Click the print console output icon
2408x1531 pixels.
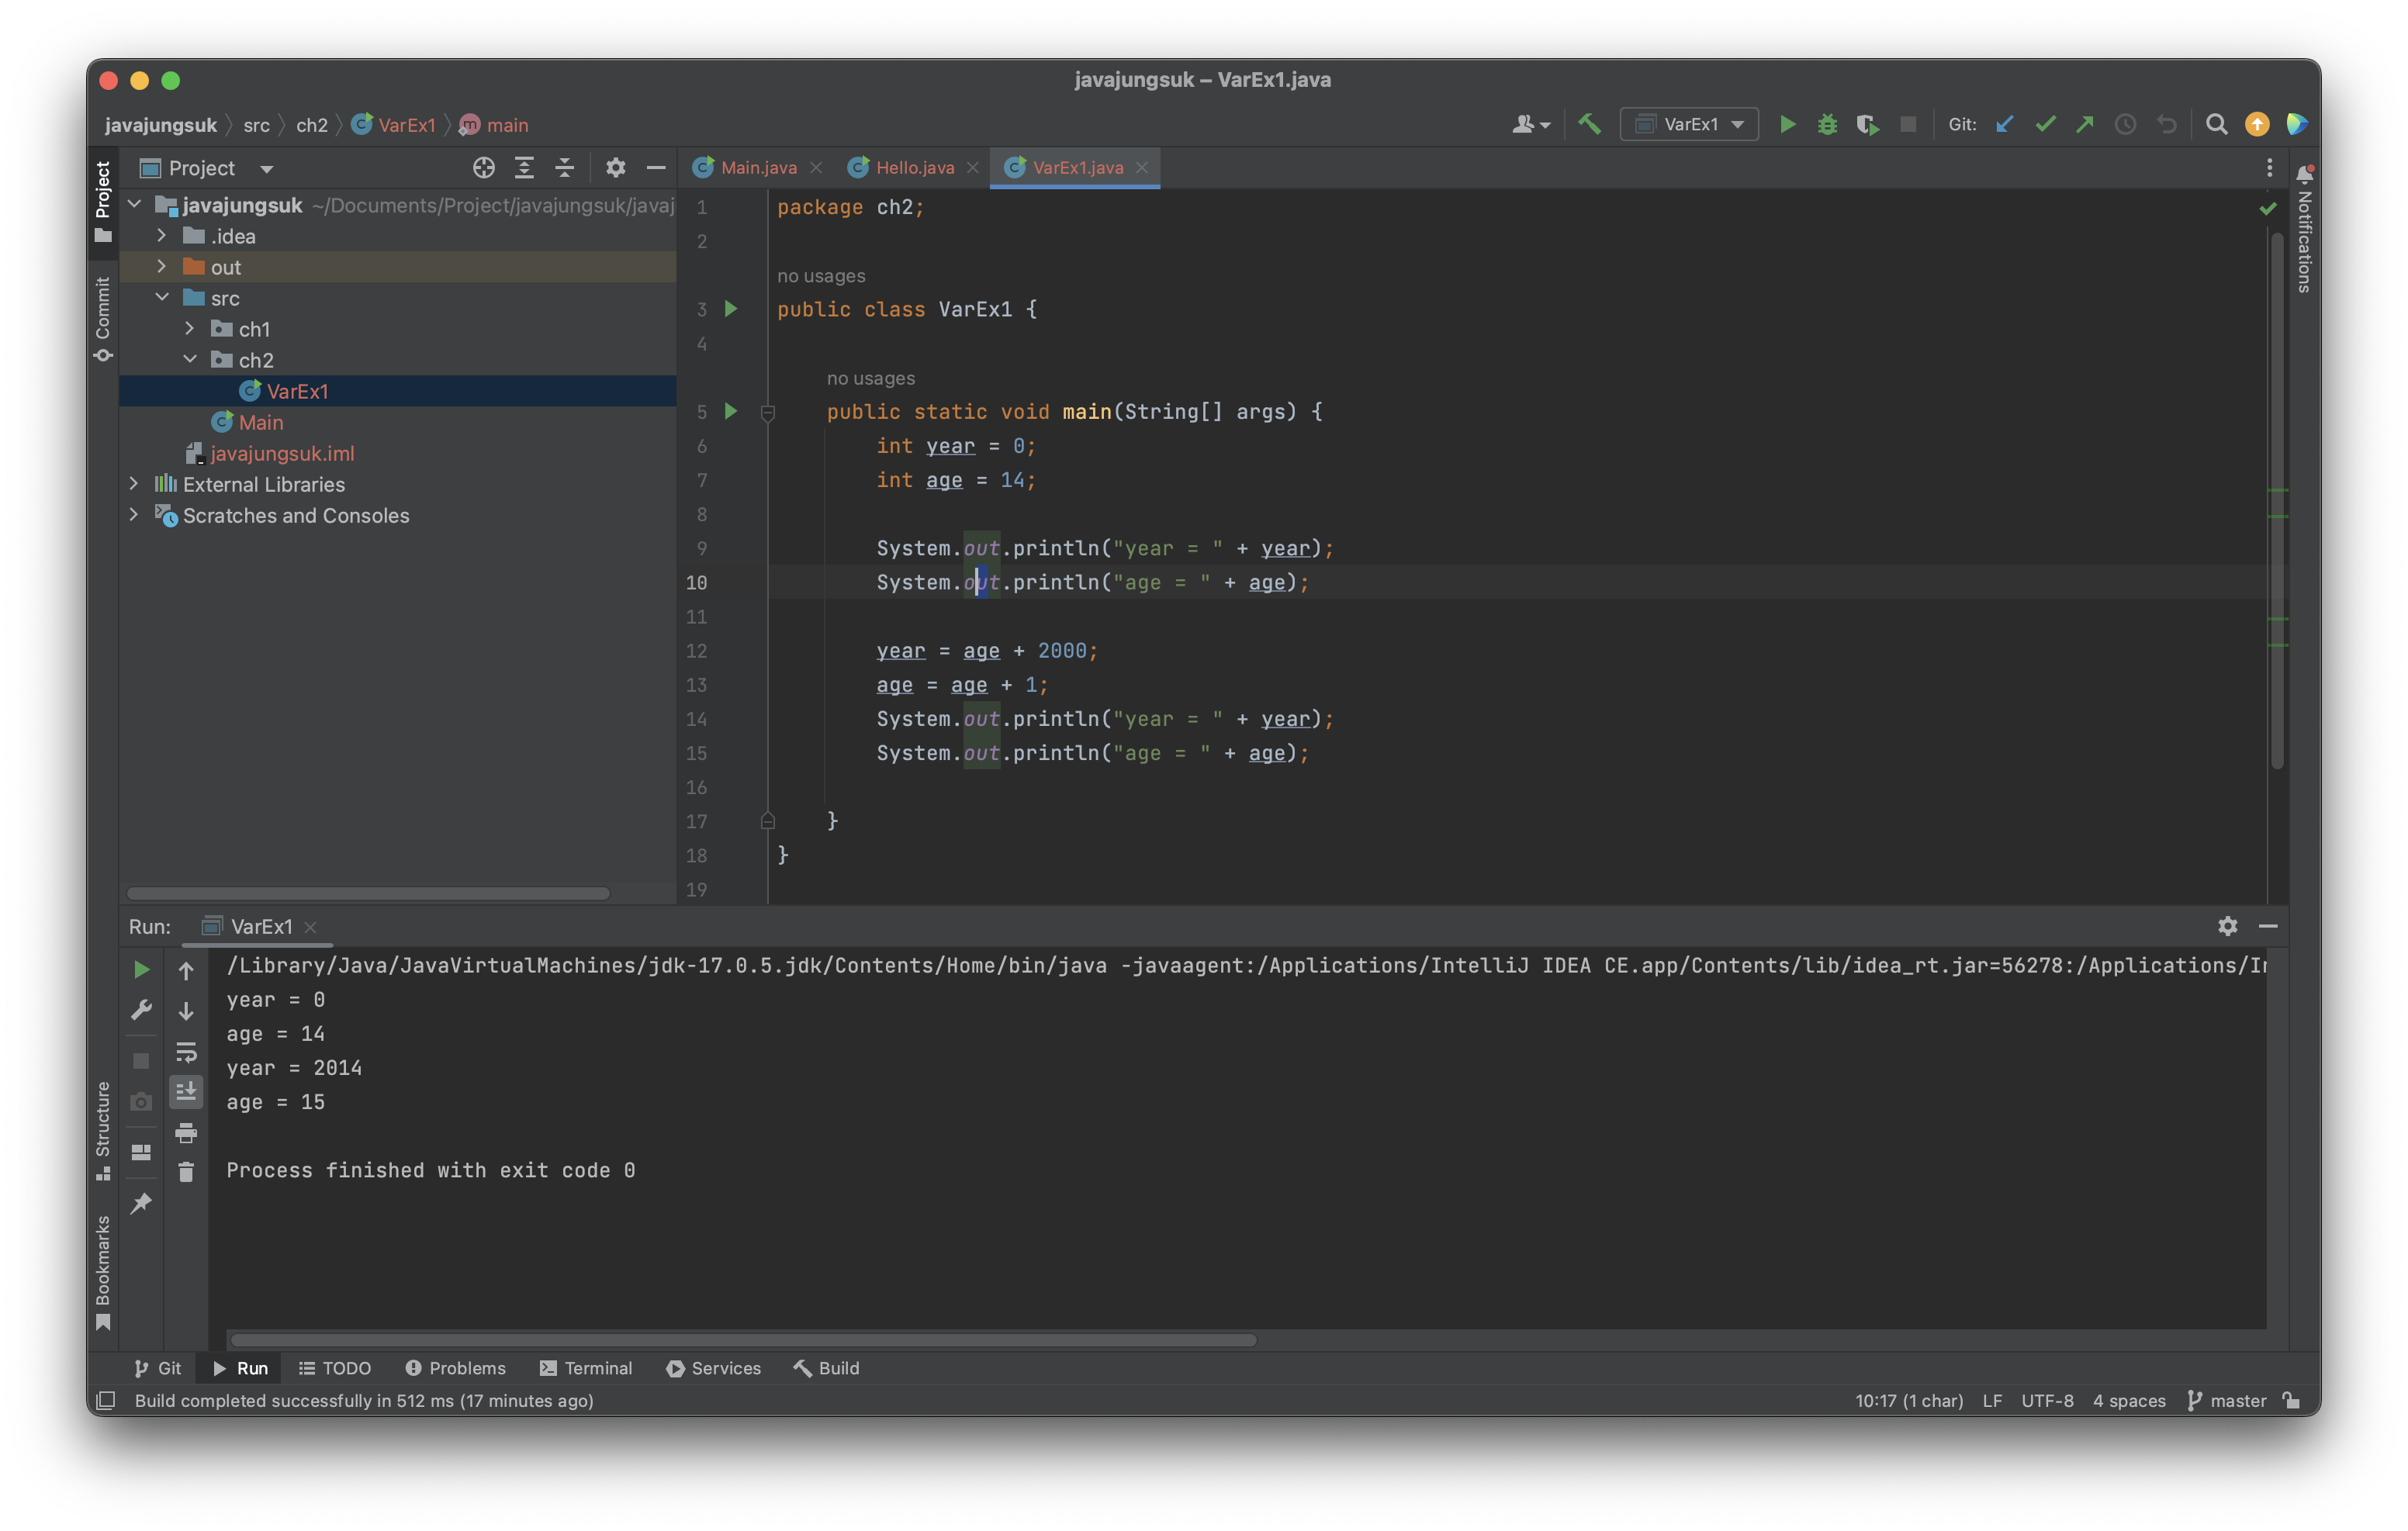coord(186,1132)
